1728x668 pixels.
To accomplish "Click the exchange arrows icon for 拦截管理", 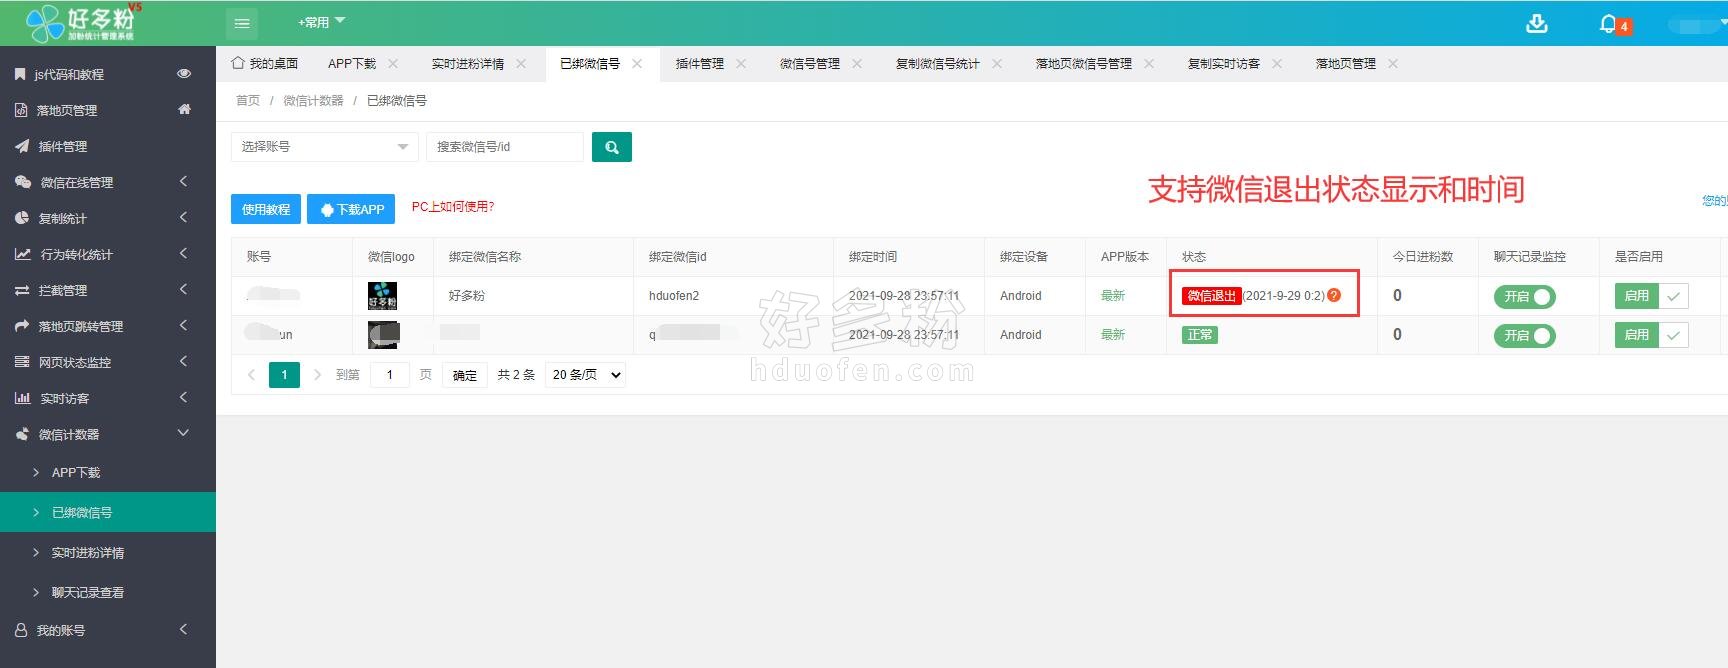I will pos(21,290).
